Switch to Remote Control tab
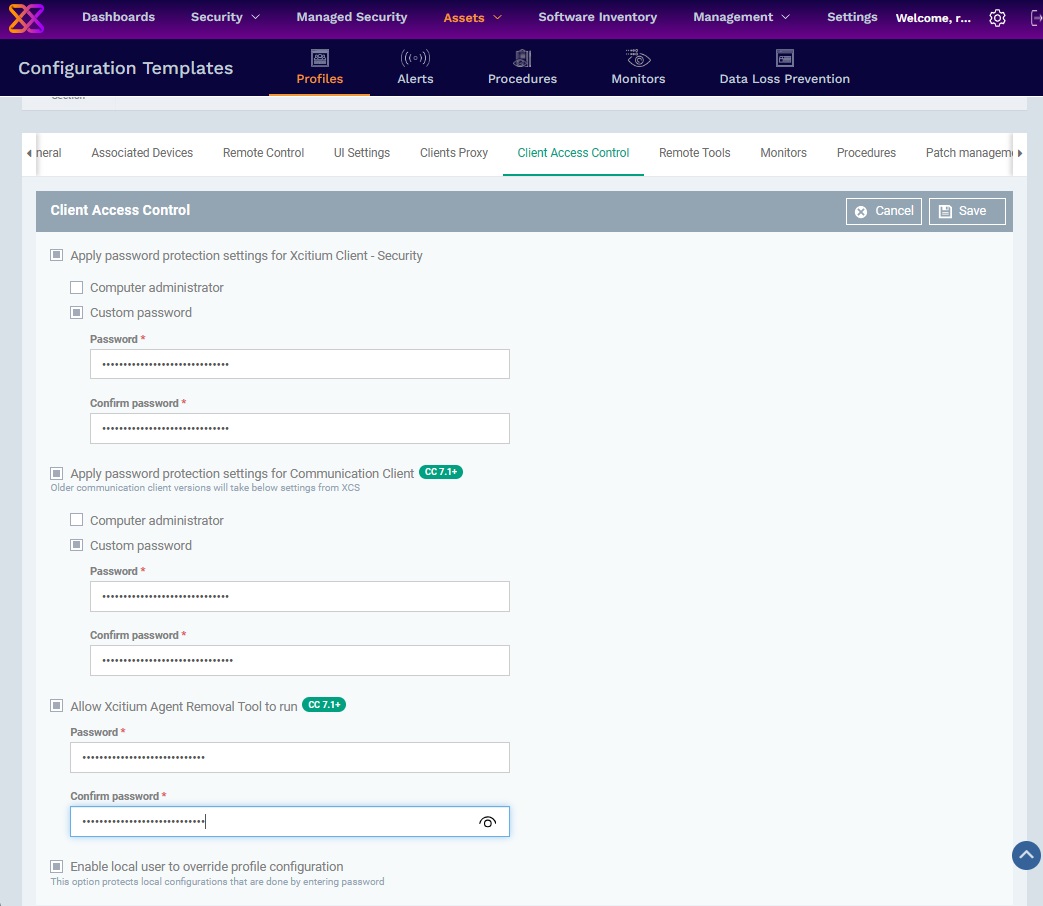 coord(263,153)
